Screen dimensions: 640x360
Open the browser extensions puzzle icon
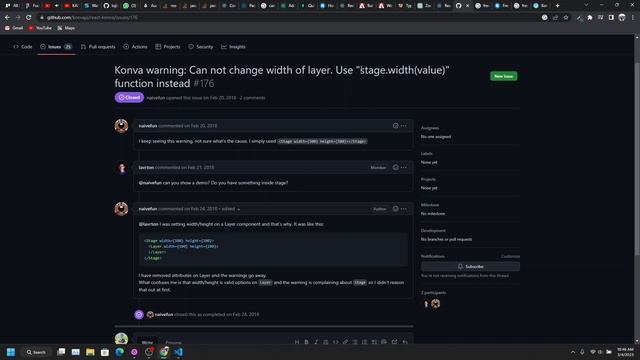coord(590,18)
